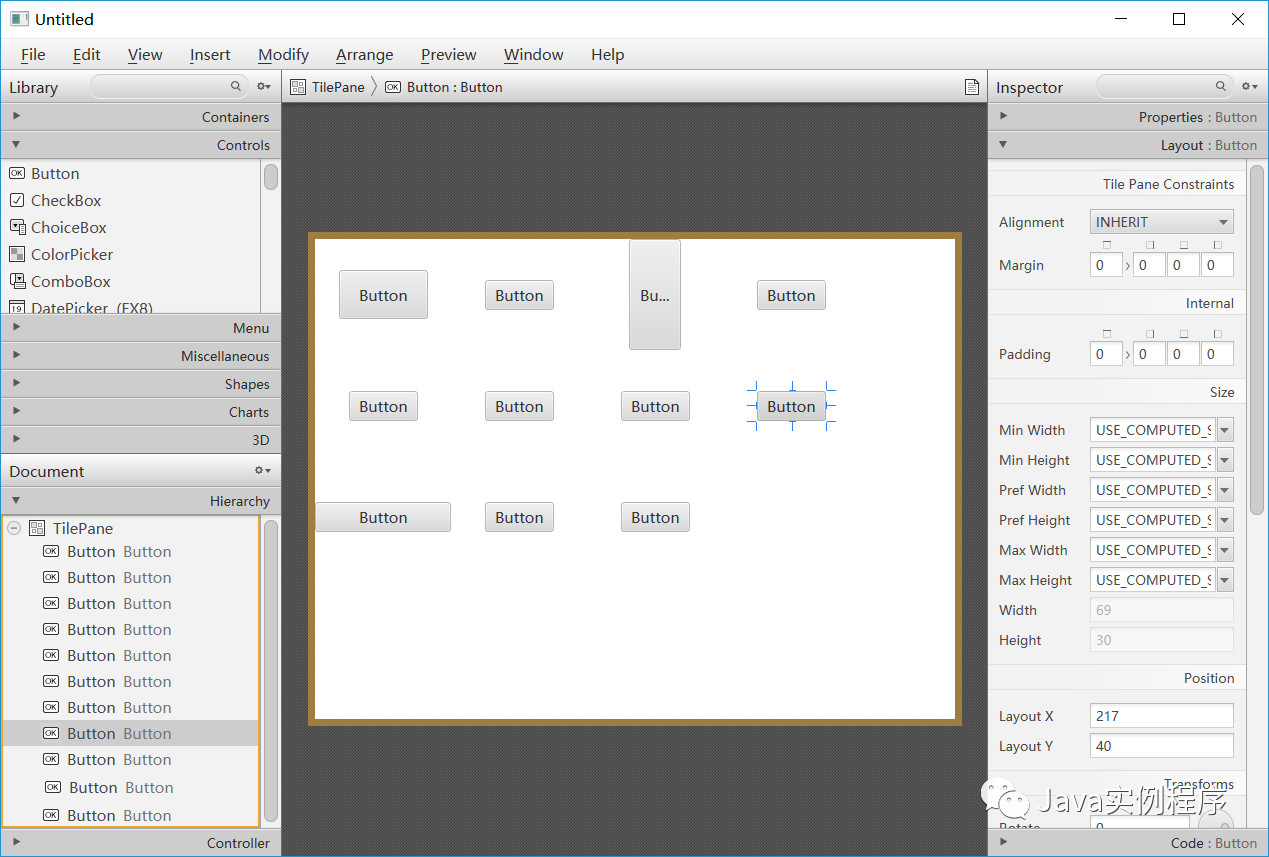Choose the ChoiceBox control in Library
This screenshot has height=857, width=1269.
pyautogui.click(x=68, y=227)
